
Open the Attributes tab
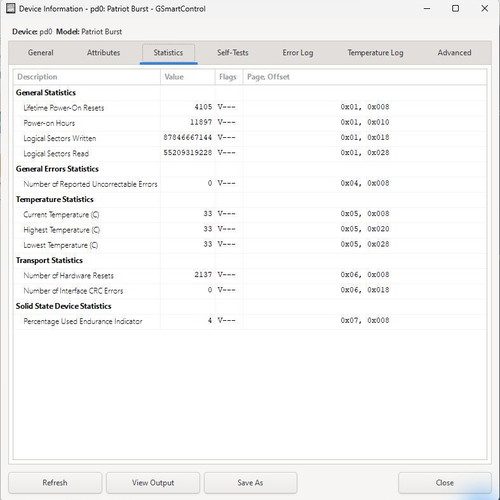pyautogui.click(x=103, y=53)
